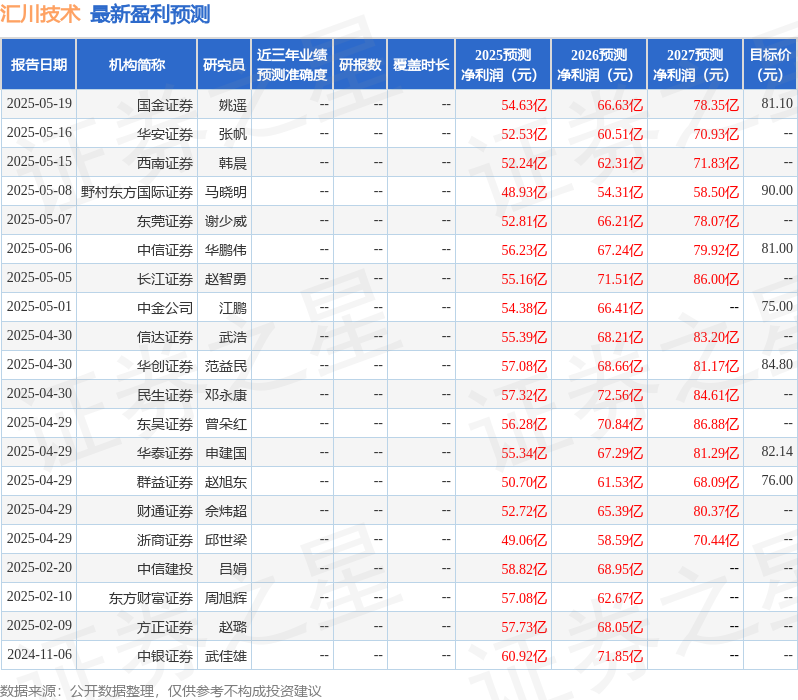Viewport: 798px width, 700px height.
Task: Click target price 76.00
Action: point(777,481)
